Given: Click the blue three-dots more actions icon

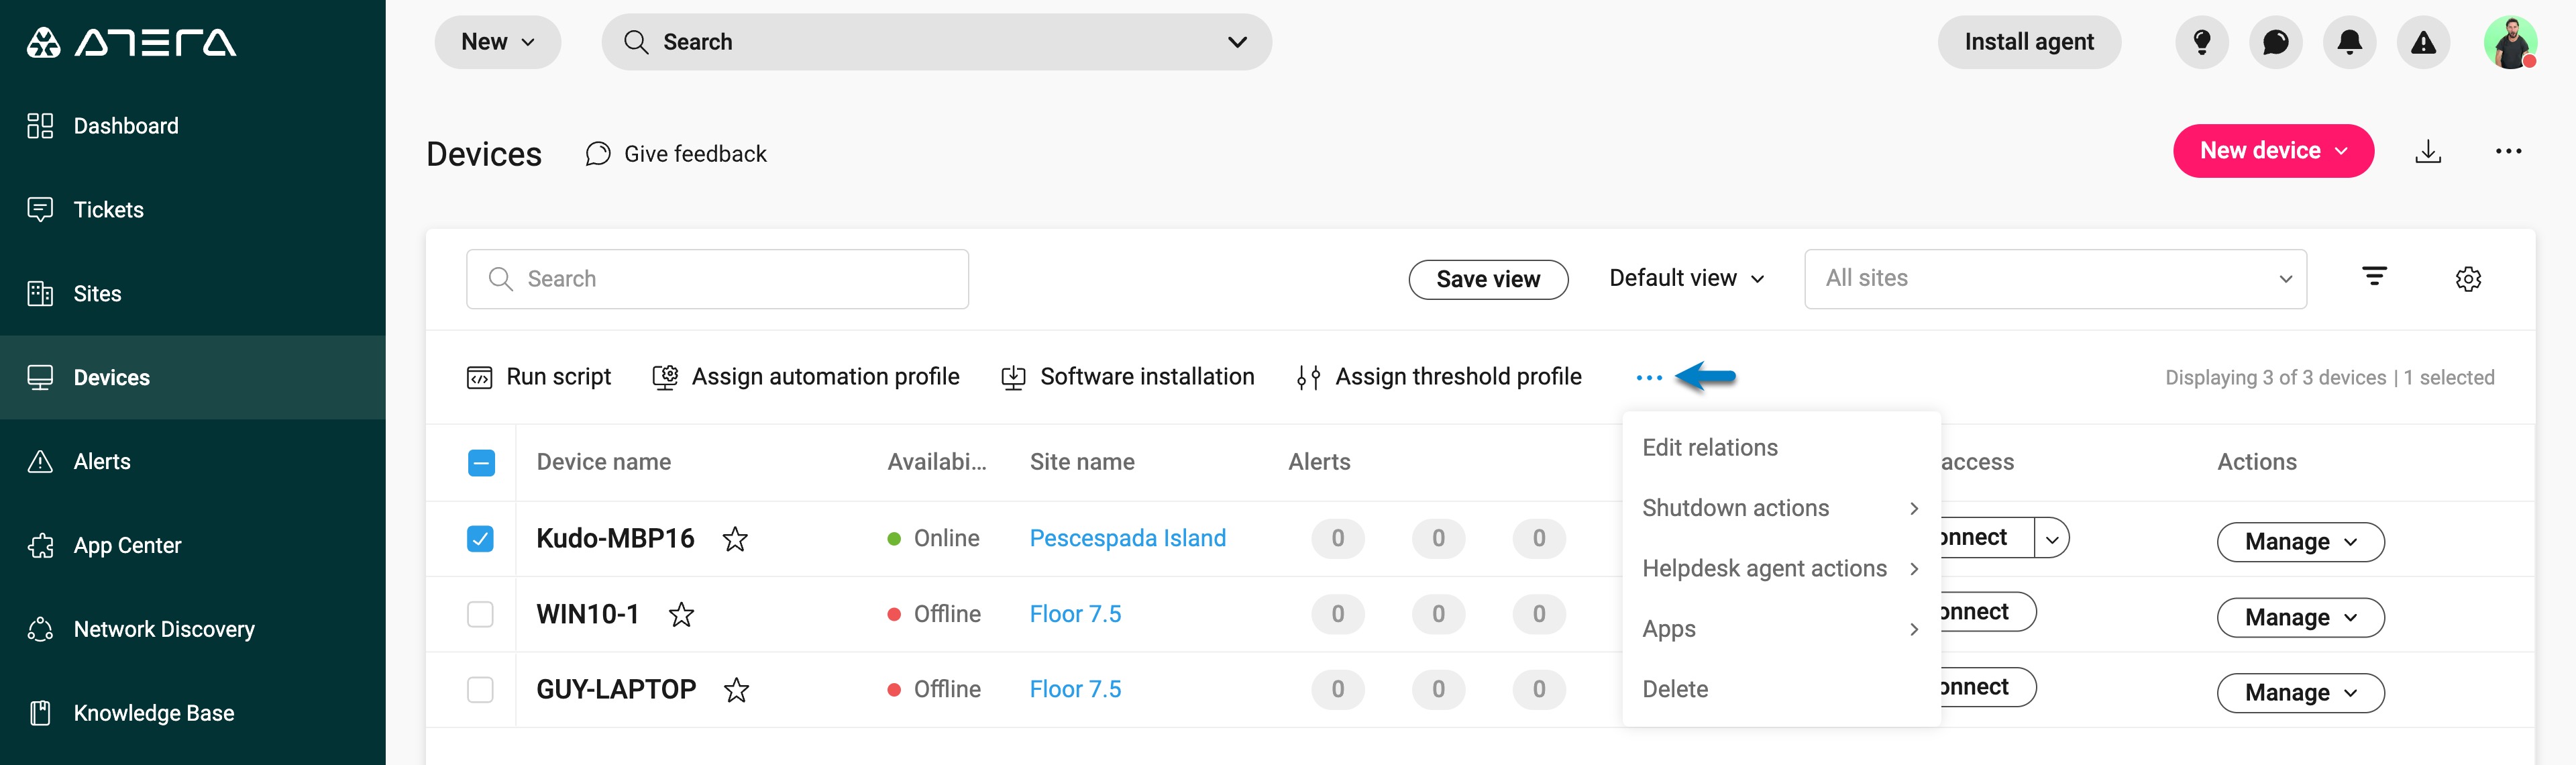Looking at the screenshot, I should [x=1649, y=378].
